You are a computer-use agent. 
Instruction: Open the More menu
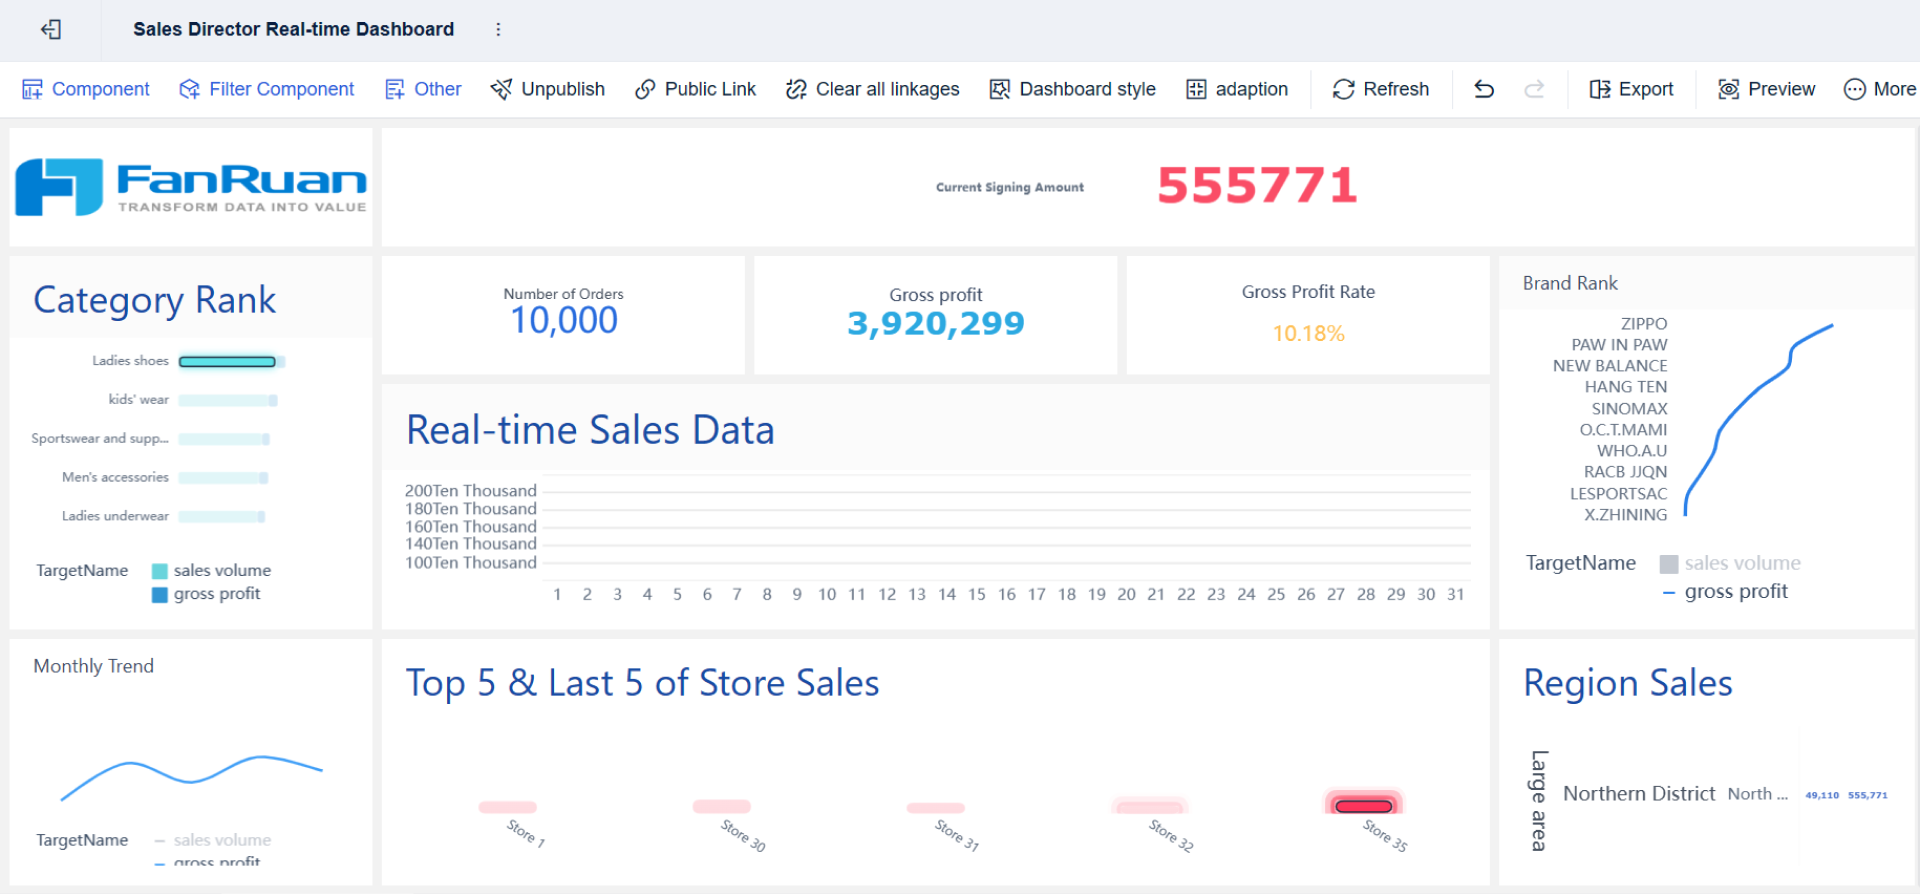(1880, 89)
